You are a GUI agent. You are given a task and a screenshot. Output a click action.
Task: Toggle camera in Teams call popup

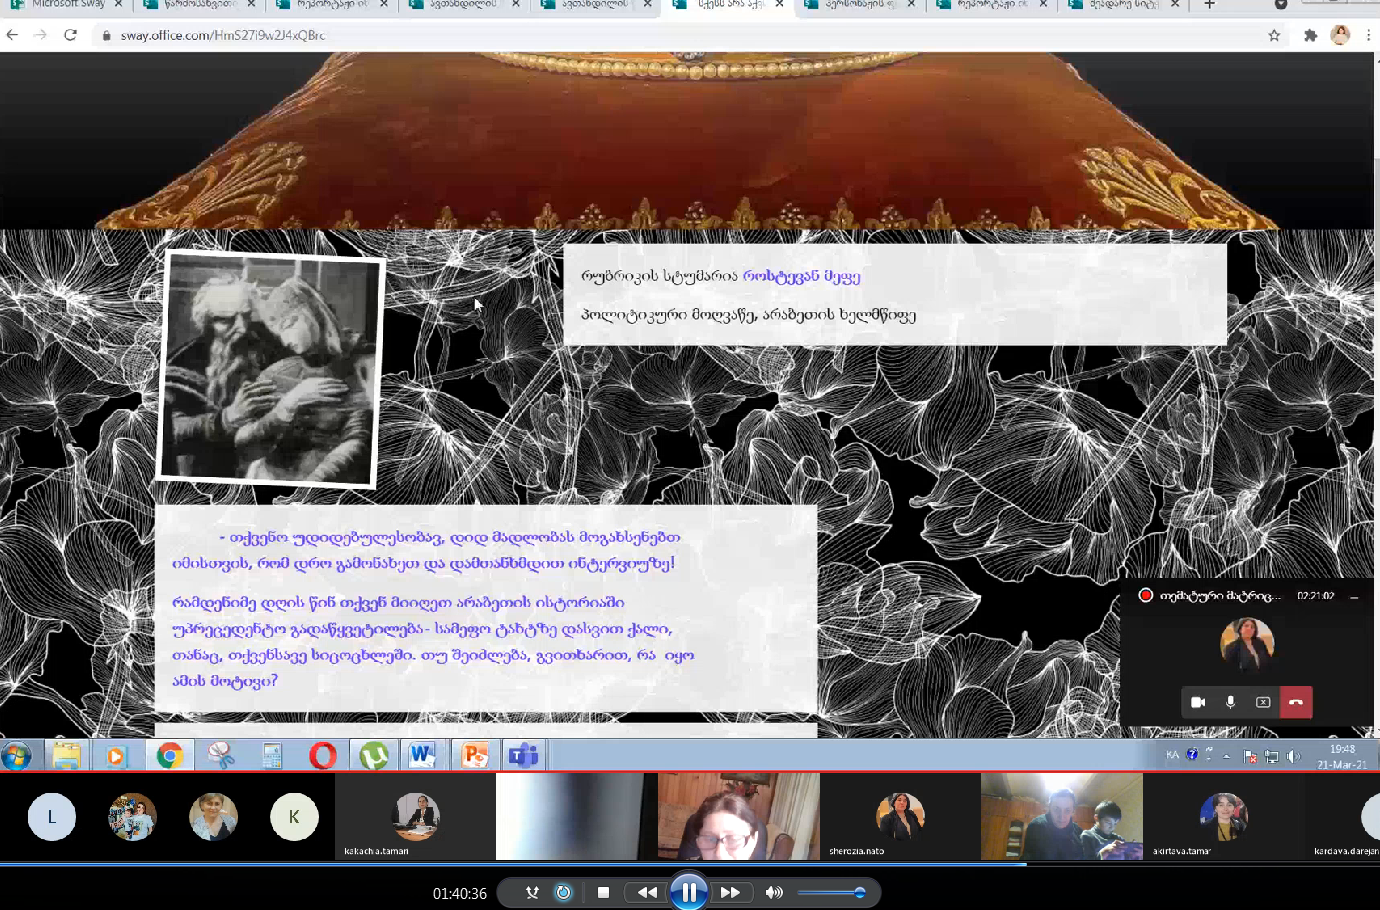[1198, 702]
